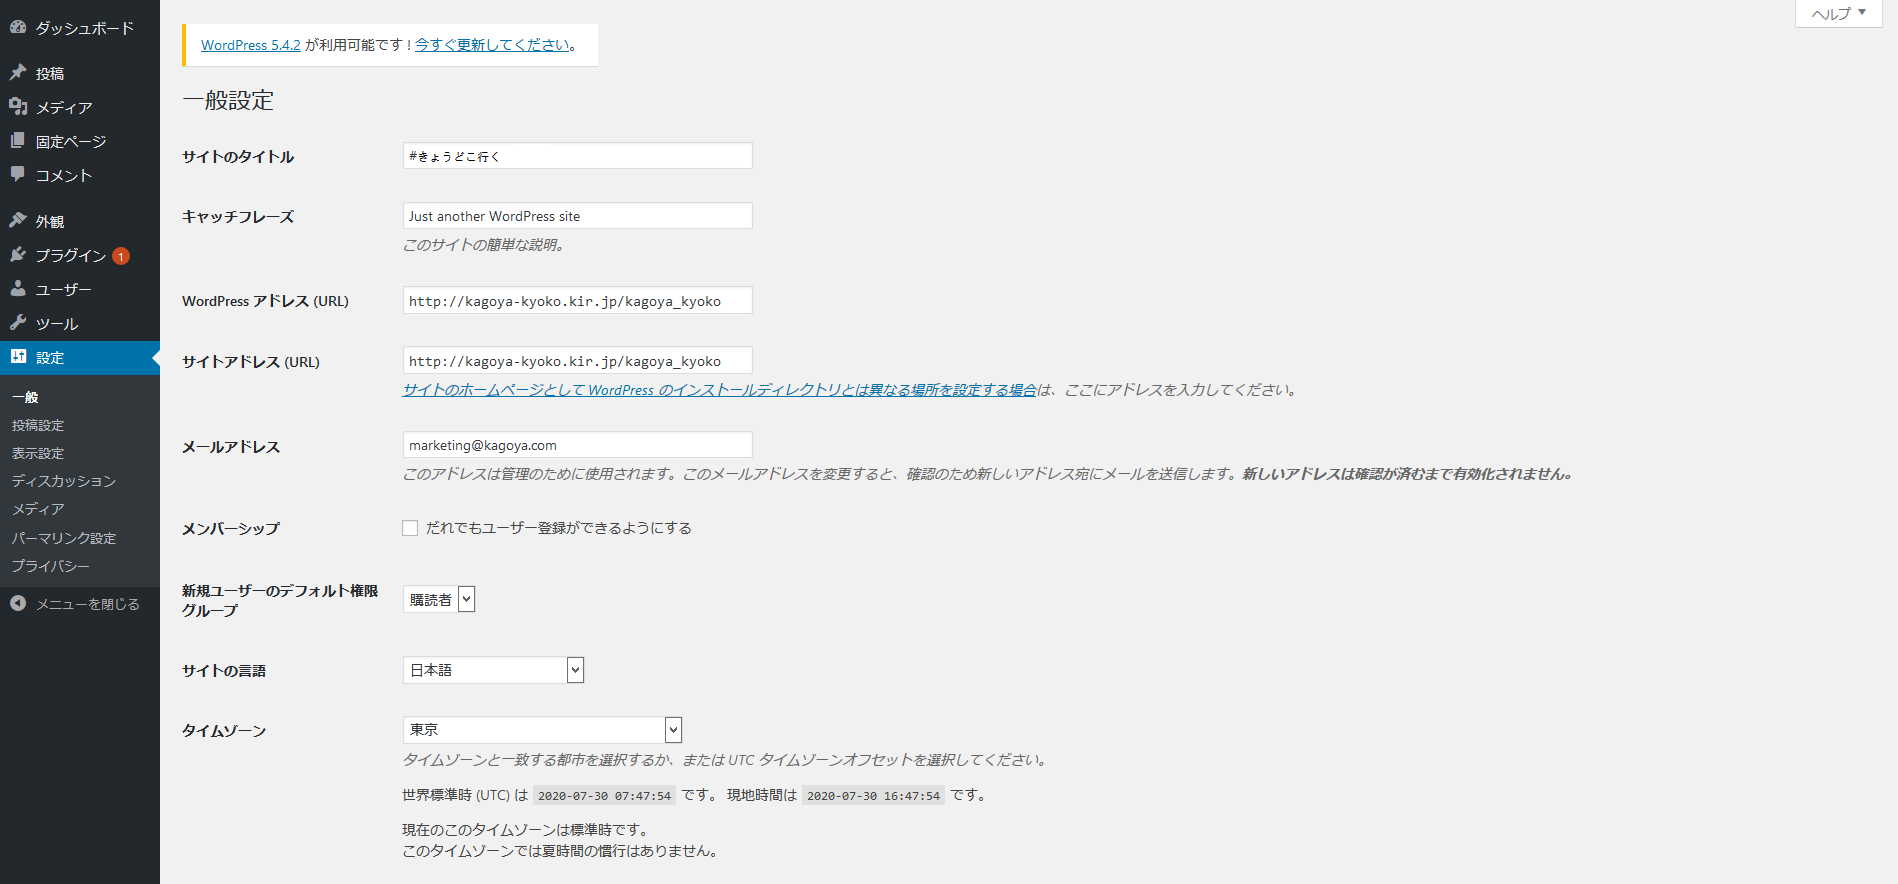Click the 今すぐ更新してください update link
This screenshot has width=1898, height=884.
492,45
